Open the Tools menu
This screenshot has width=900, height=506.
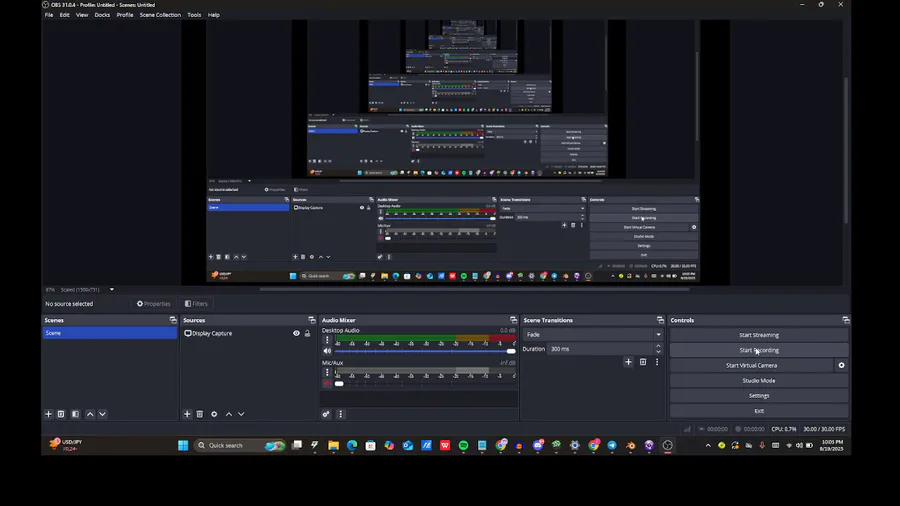(x=194, y=15)
